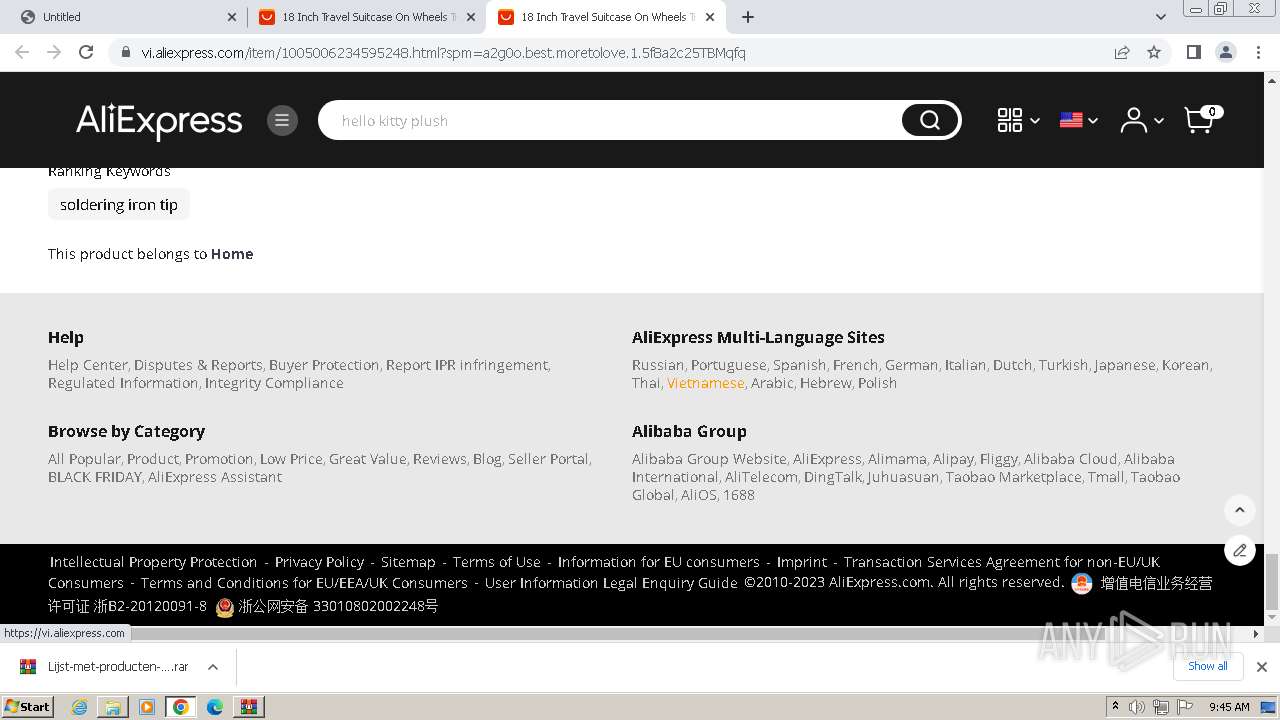The image size is (1280, 720).
Task: Open All Popular category link
Action: pyautogui.click(x=84, y=459)
